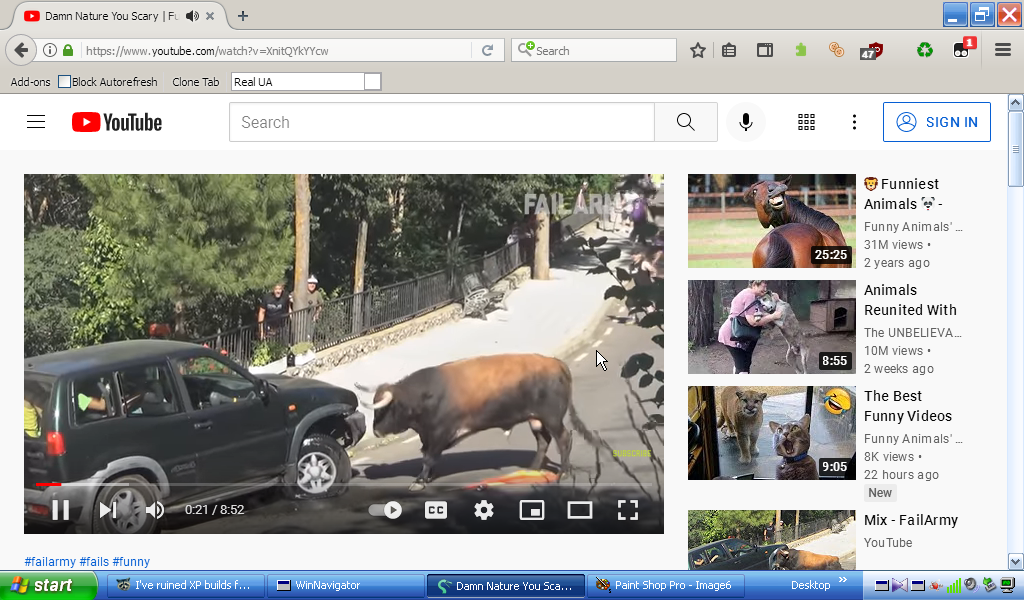
Task: Switch to I've ruined XP builds taskbar item
Action: click(185, 585)
